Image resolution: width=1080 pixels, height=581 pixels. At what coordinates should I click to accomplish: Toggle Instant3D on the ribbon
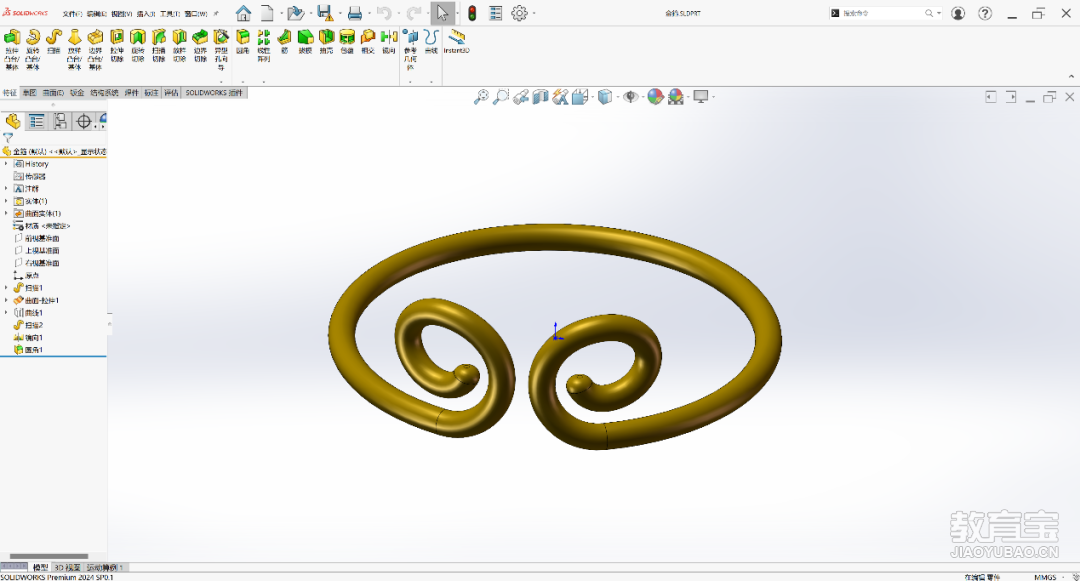pos(457,41)
